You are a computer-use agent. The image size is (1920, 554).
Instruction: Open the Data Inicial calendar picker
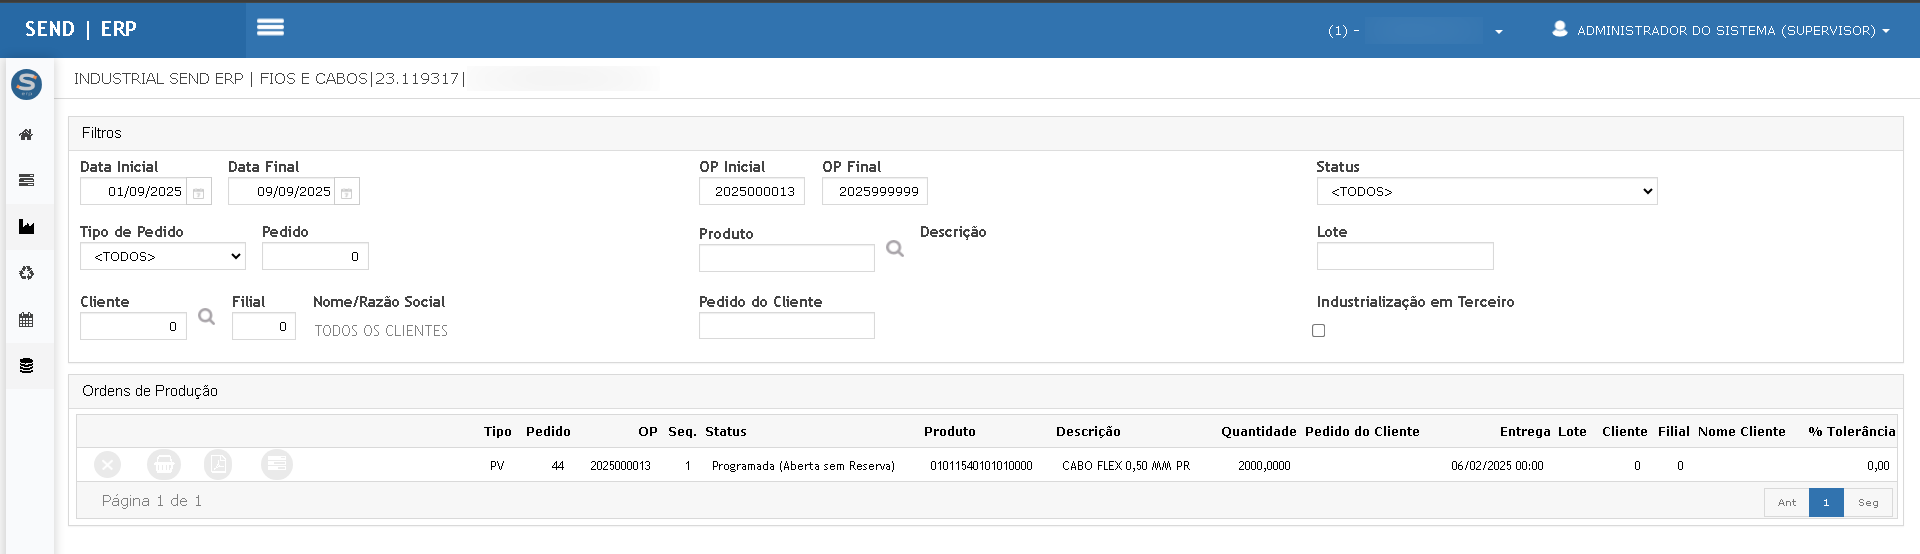(x=199, y=192)
